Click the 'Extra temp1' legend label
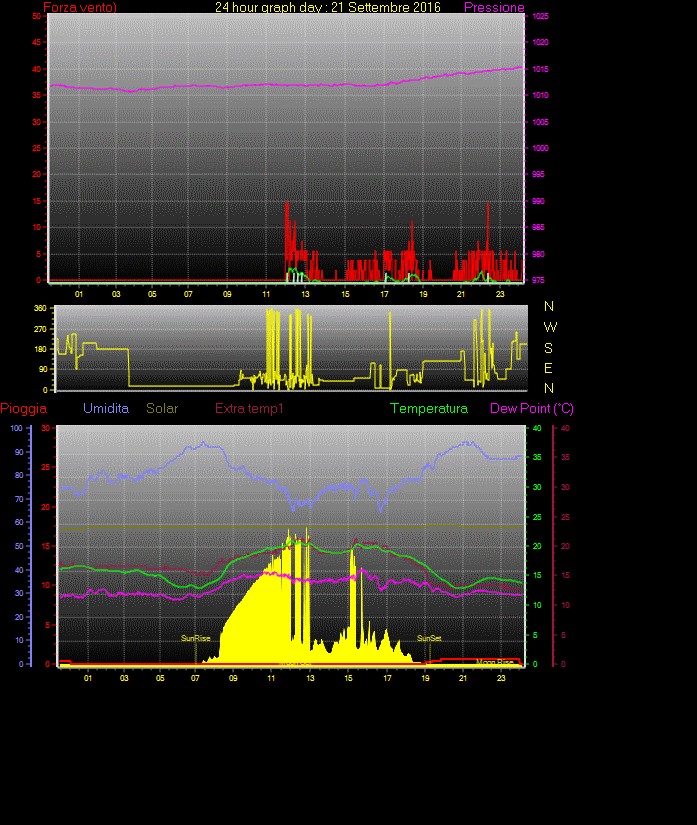This screenshot has height=825, width=697. click(250, 409)
